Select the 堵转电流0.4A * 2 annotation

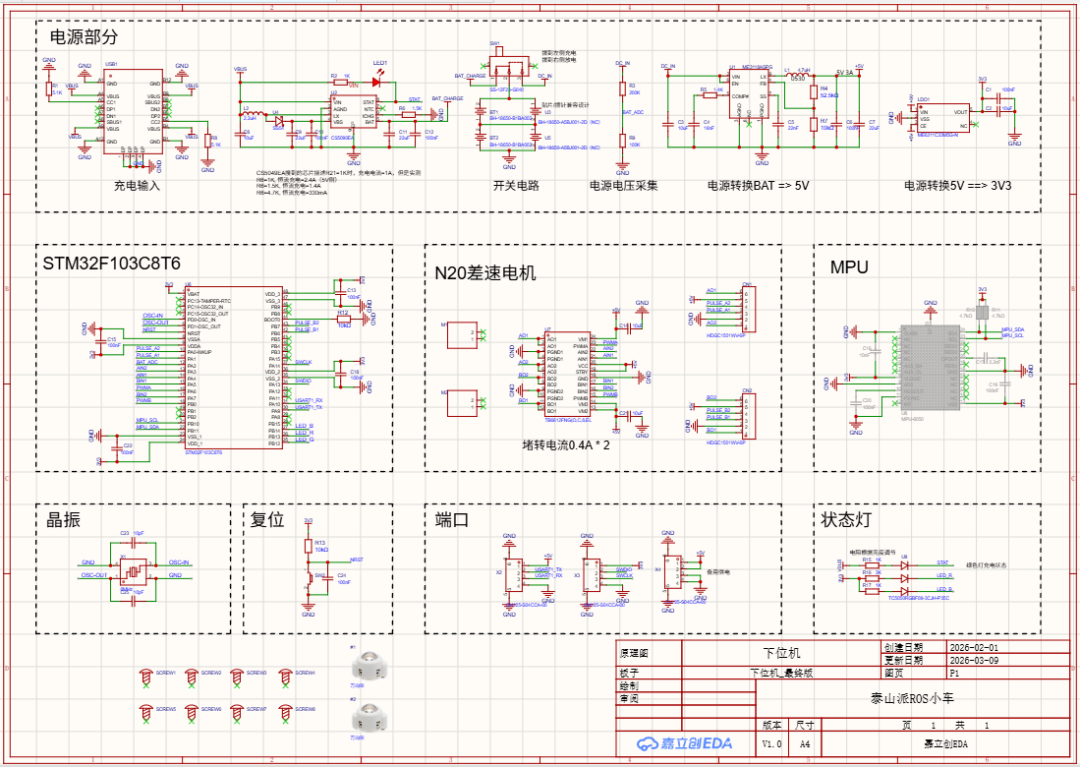(x=566, y=444)
